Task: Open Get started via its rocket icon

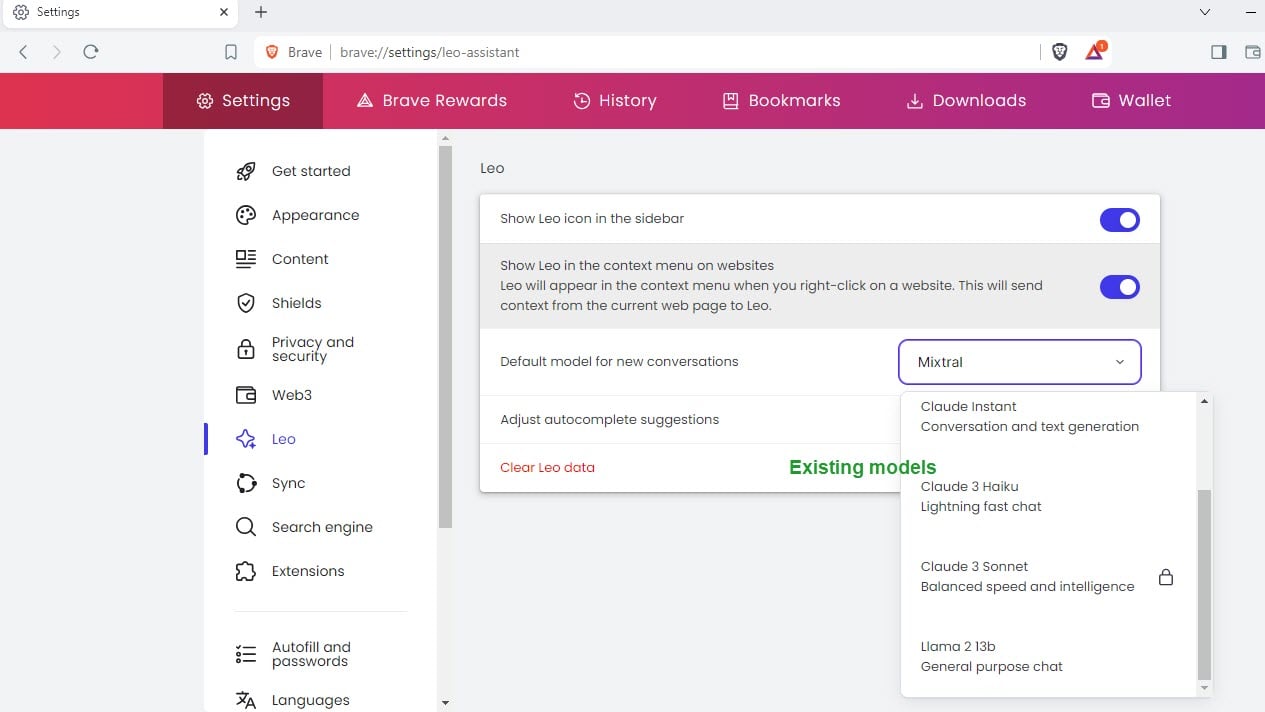Action: [x=246, y=171]
